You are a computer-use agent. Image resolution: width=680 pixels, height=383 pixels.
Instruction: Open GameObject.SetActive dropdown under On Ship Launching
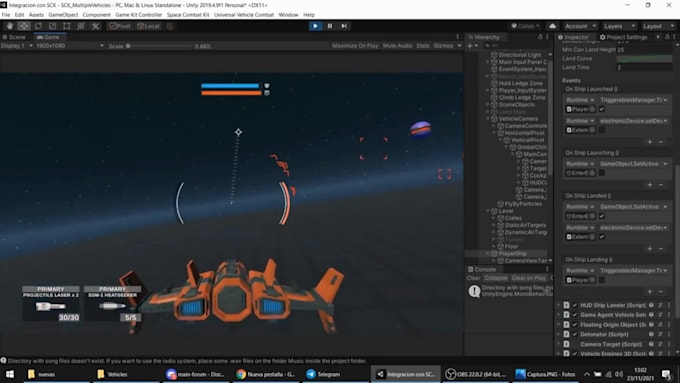634,164
